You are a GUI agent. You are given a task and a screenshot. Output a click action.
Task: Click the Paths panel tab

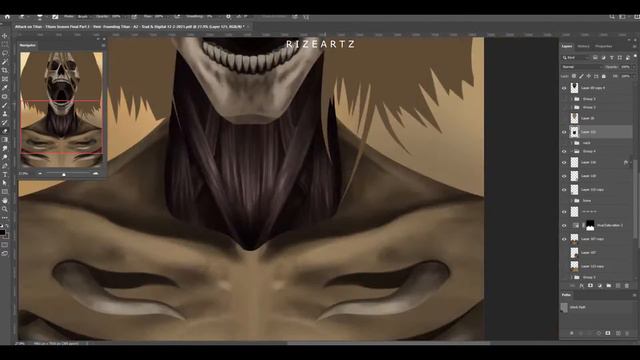coord(566,295)
